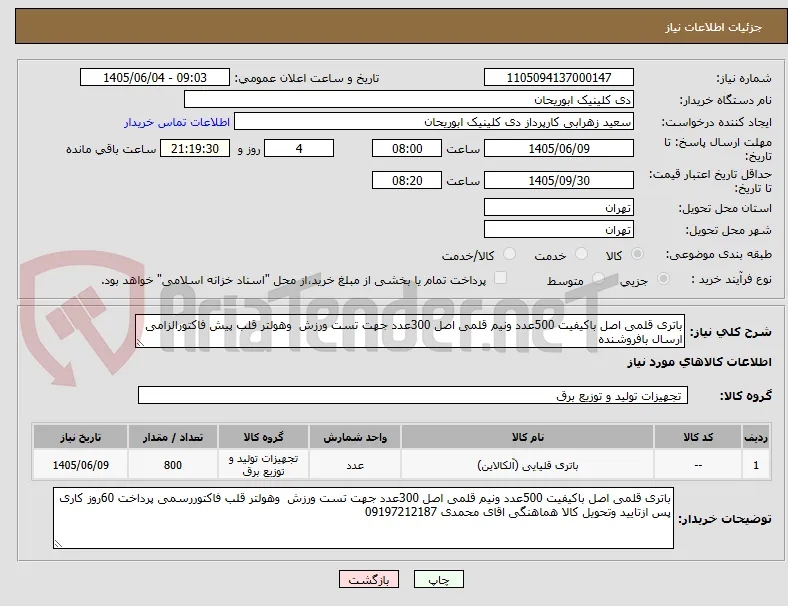
Task: Click the واحد شمارش column header
Action: click(x=355, y=437)
